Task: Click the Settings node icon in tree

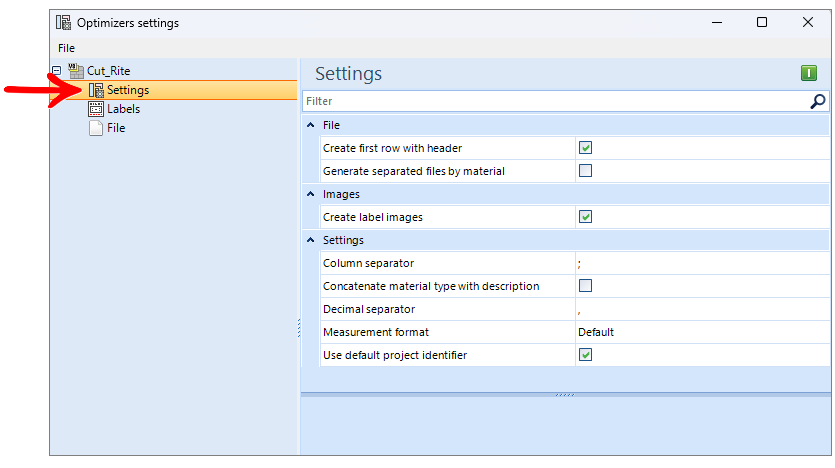Action: coord(96,90)
